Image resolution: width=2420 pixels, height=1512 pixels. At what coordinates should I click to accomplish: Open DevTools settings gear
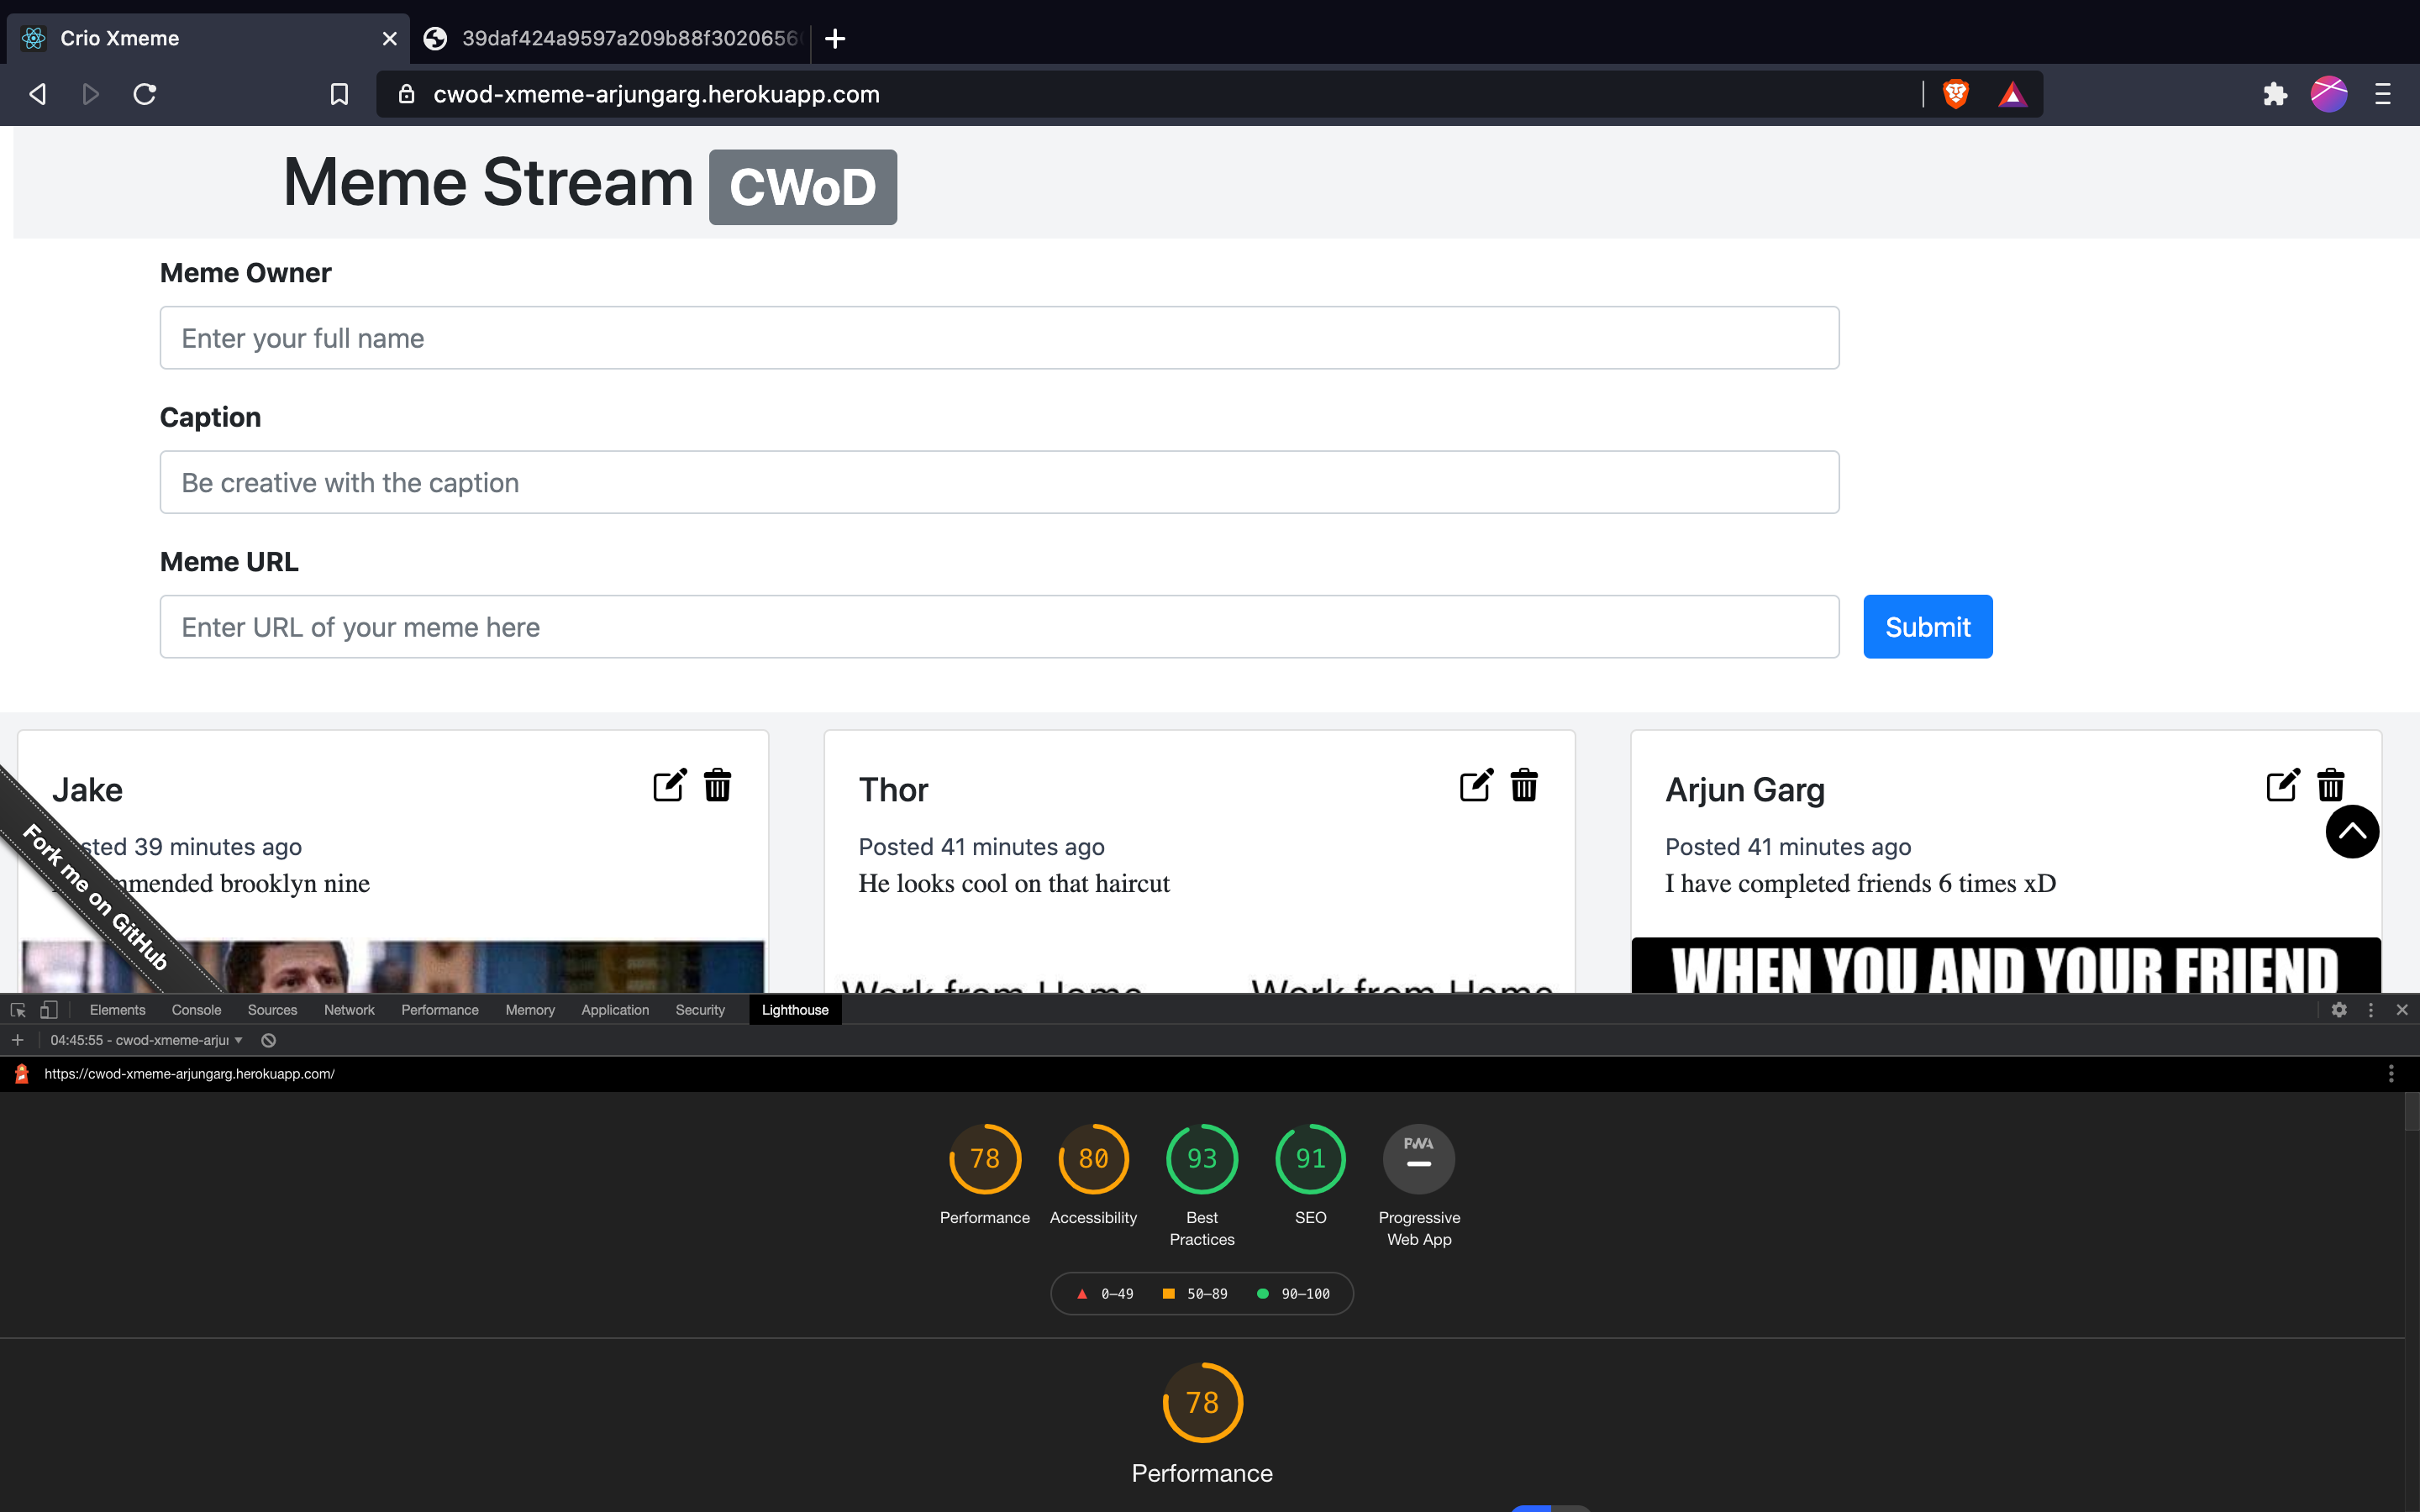(2339, 1010)
